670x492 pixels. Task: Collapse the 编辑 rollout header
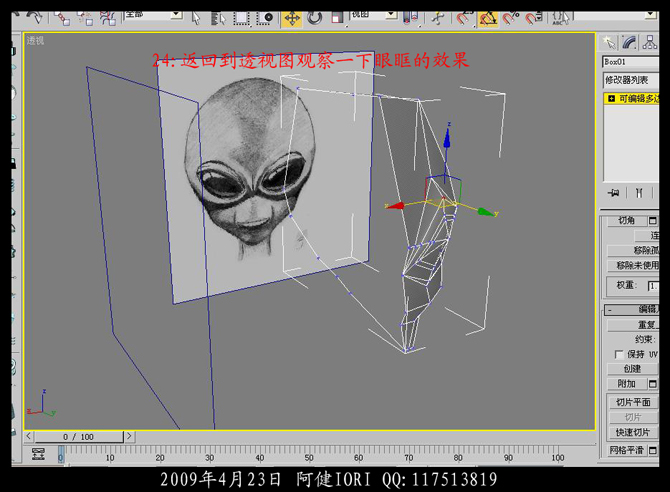coord(631,309)
